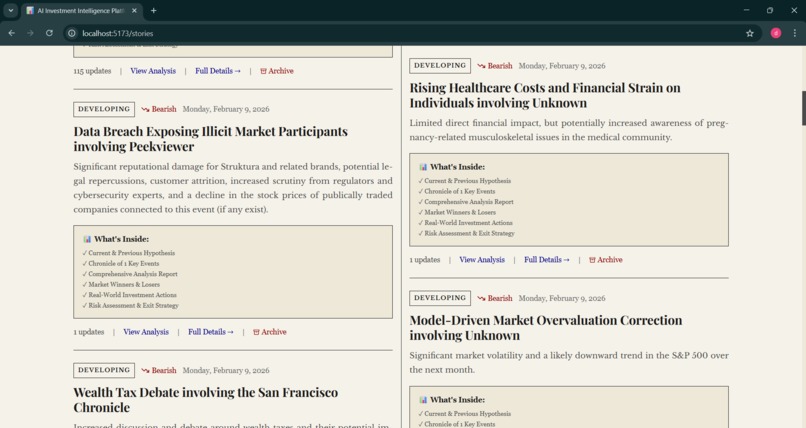Open Data Breach Exposing Illicit Market headline

pos(210,139)
